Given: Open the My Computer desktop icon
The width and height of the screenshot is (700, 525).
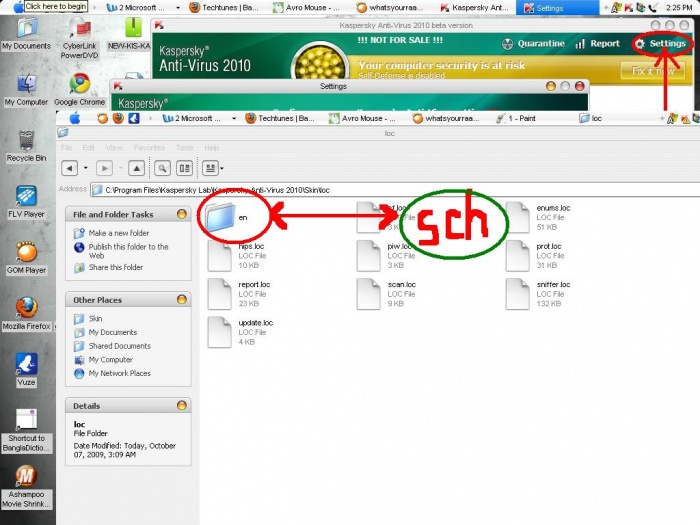Looking at the screenshot, I should [26, 89].
